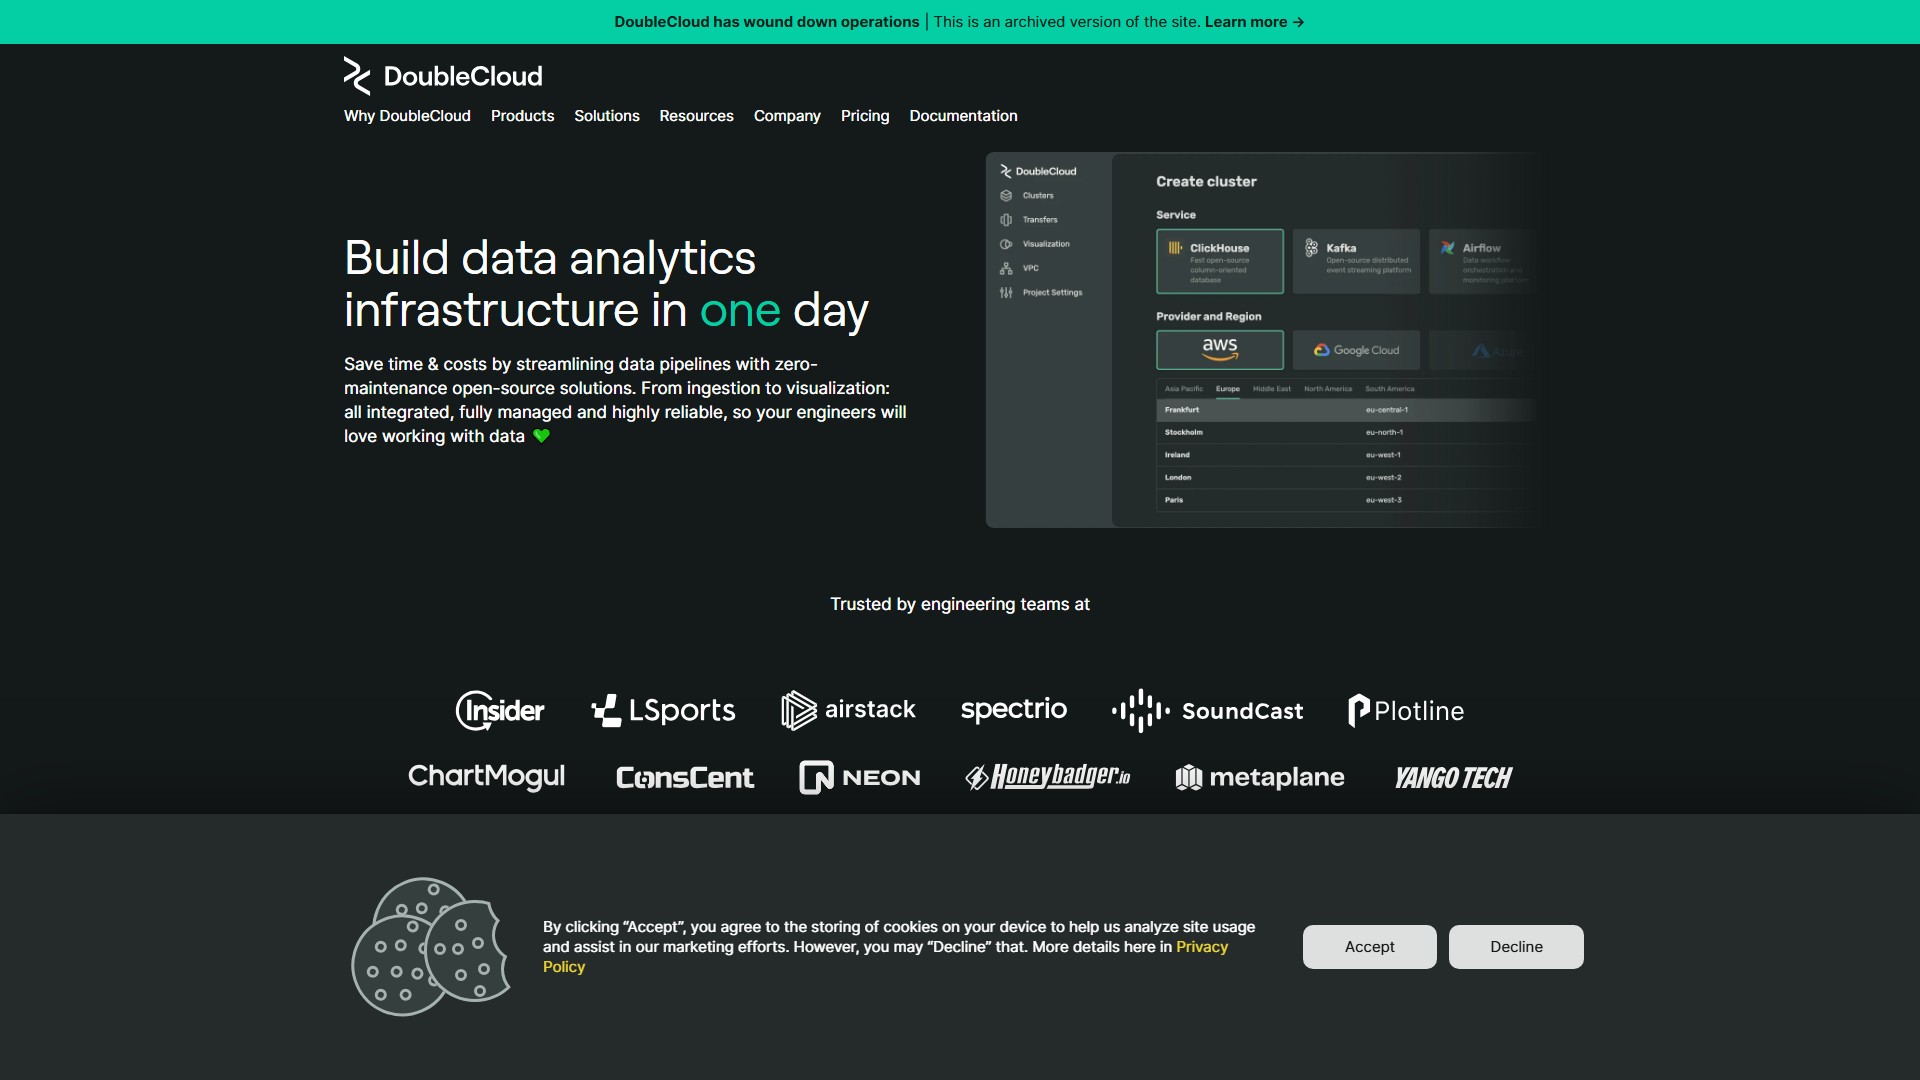Open Transfers from the sidebar icons
The image size is (1920, 1080).
[1006, 220]
